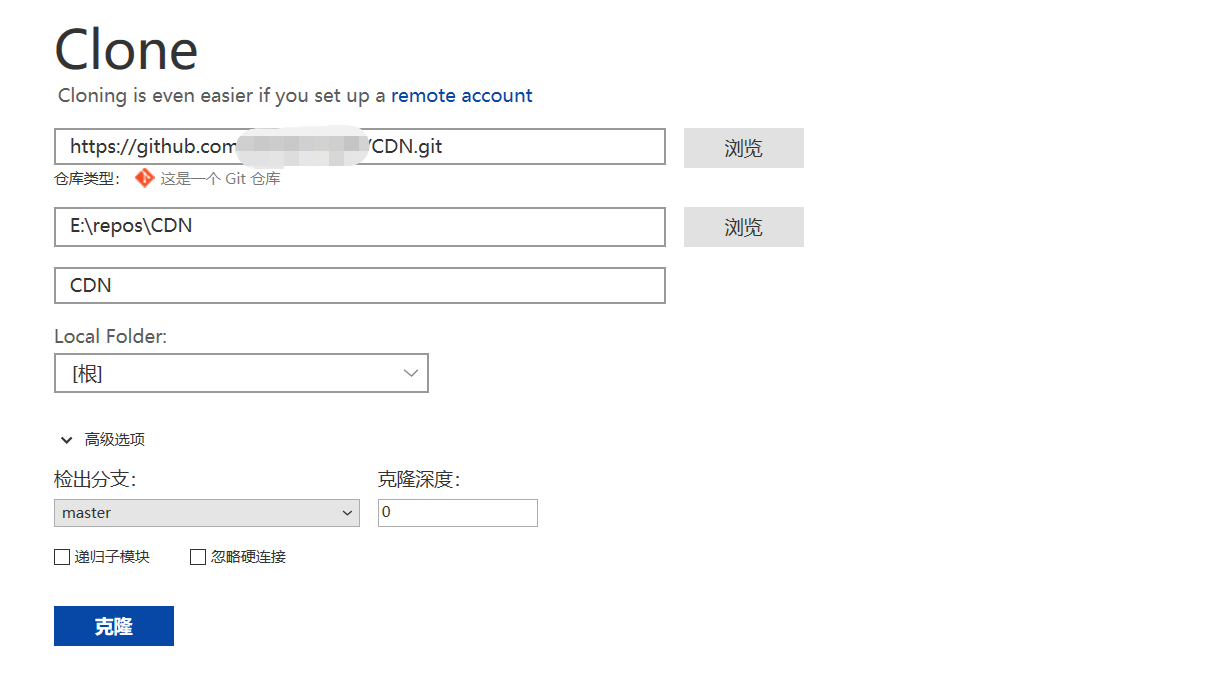Click the 克隆深度 depth input box
The height and width of the screenshot is (689, 1213).
457,513
